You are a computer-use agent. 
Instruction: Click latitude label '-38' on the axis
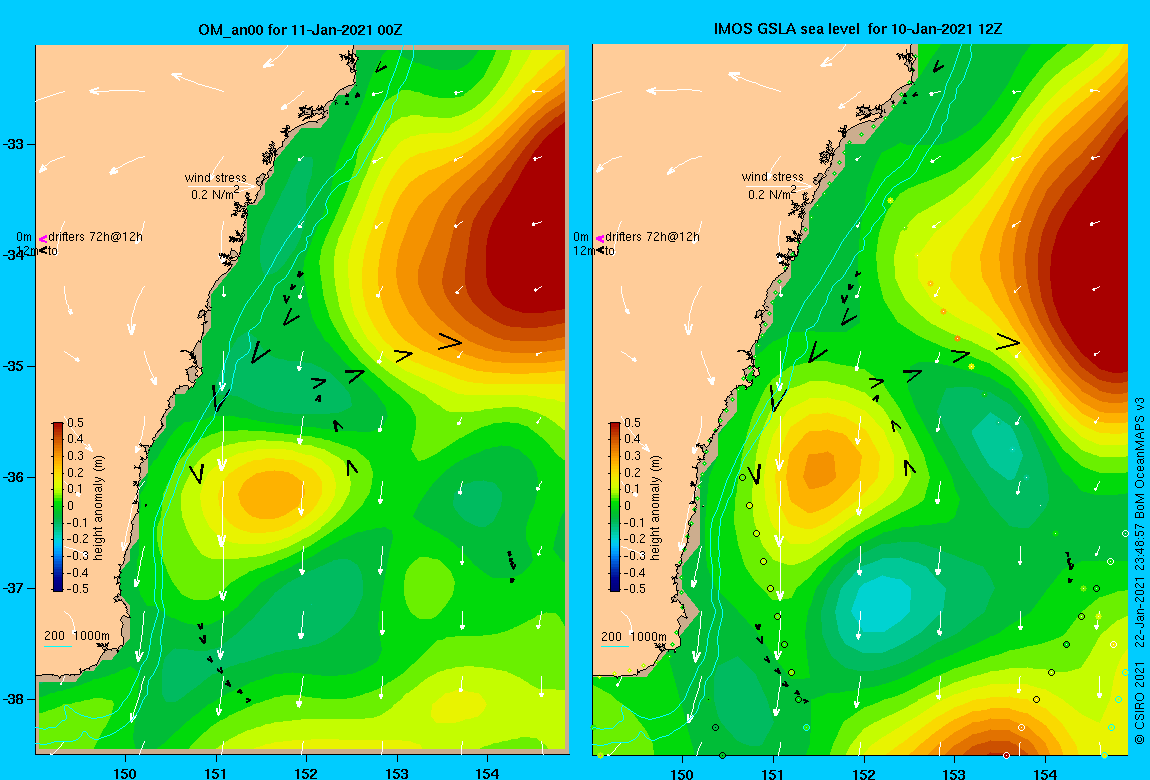tap(14, 699)
